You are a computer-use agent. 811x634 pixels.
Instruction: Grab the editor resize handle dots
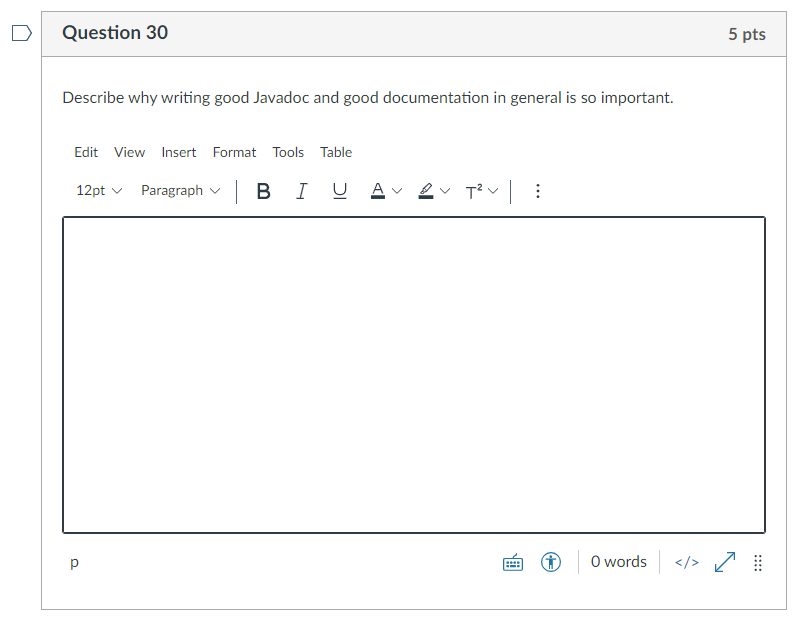pyautogui.click(x=757, y=562)
